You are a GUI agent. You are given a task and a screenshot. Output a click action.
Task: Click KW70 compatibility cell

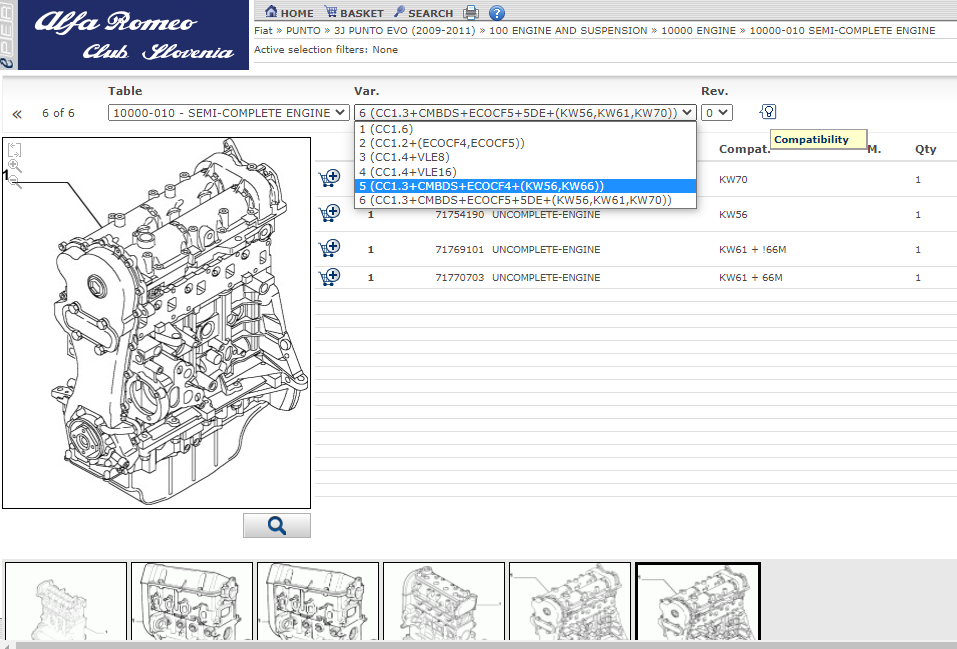pyautogui.click(x=733, y=179)
